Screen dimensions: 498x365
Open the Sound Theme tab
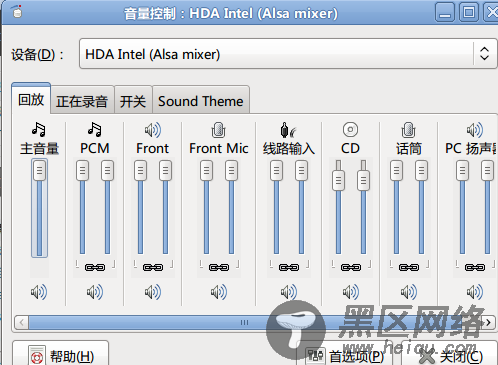click(x=201, y=101)
